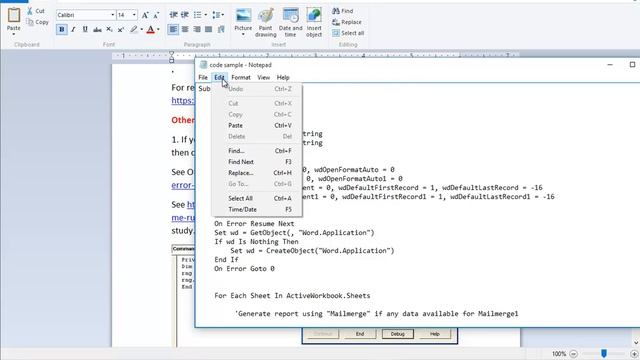This screenshot has height=360, width=640.
Task: Toggle Strikethrough formatting
Action: 97,29
